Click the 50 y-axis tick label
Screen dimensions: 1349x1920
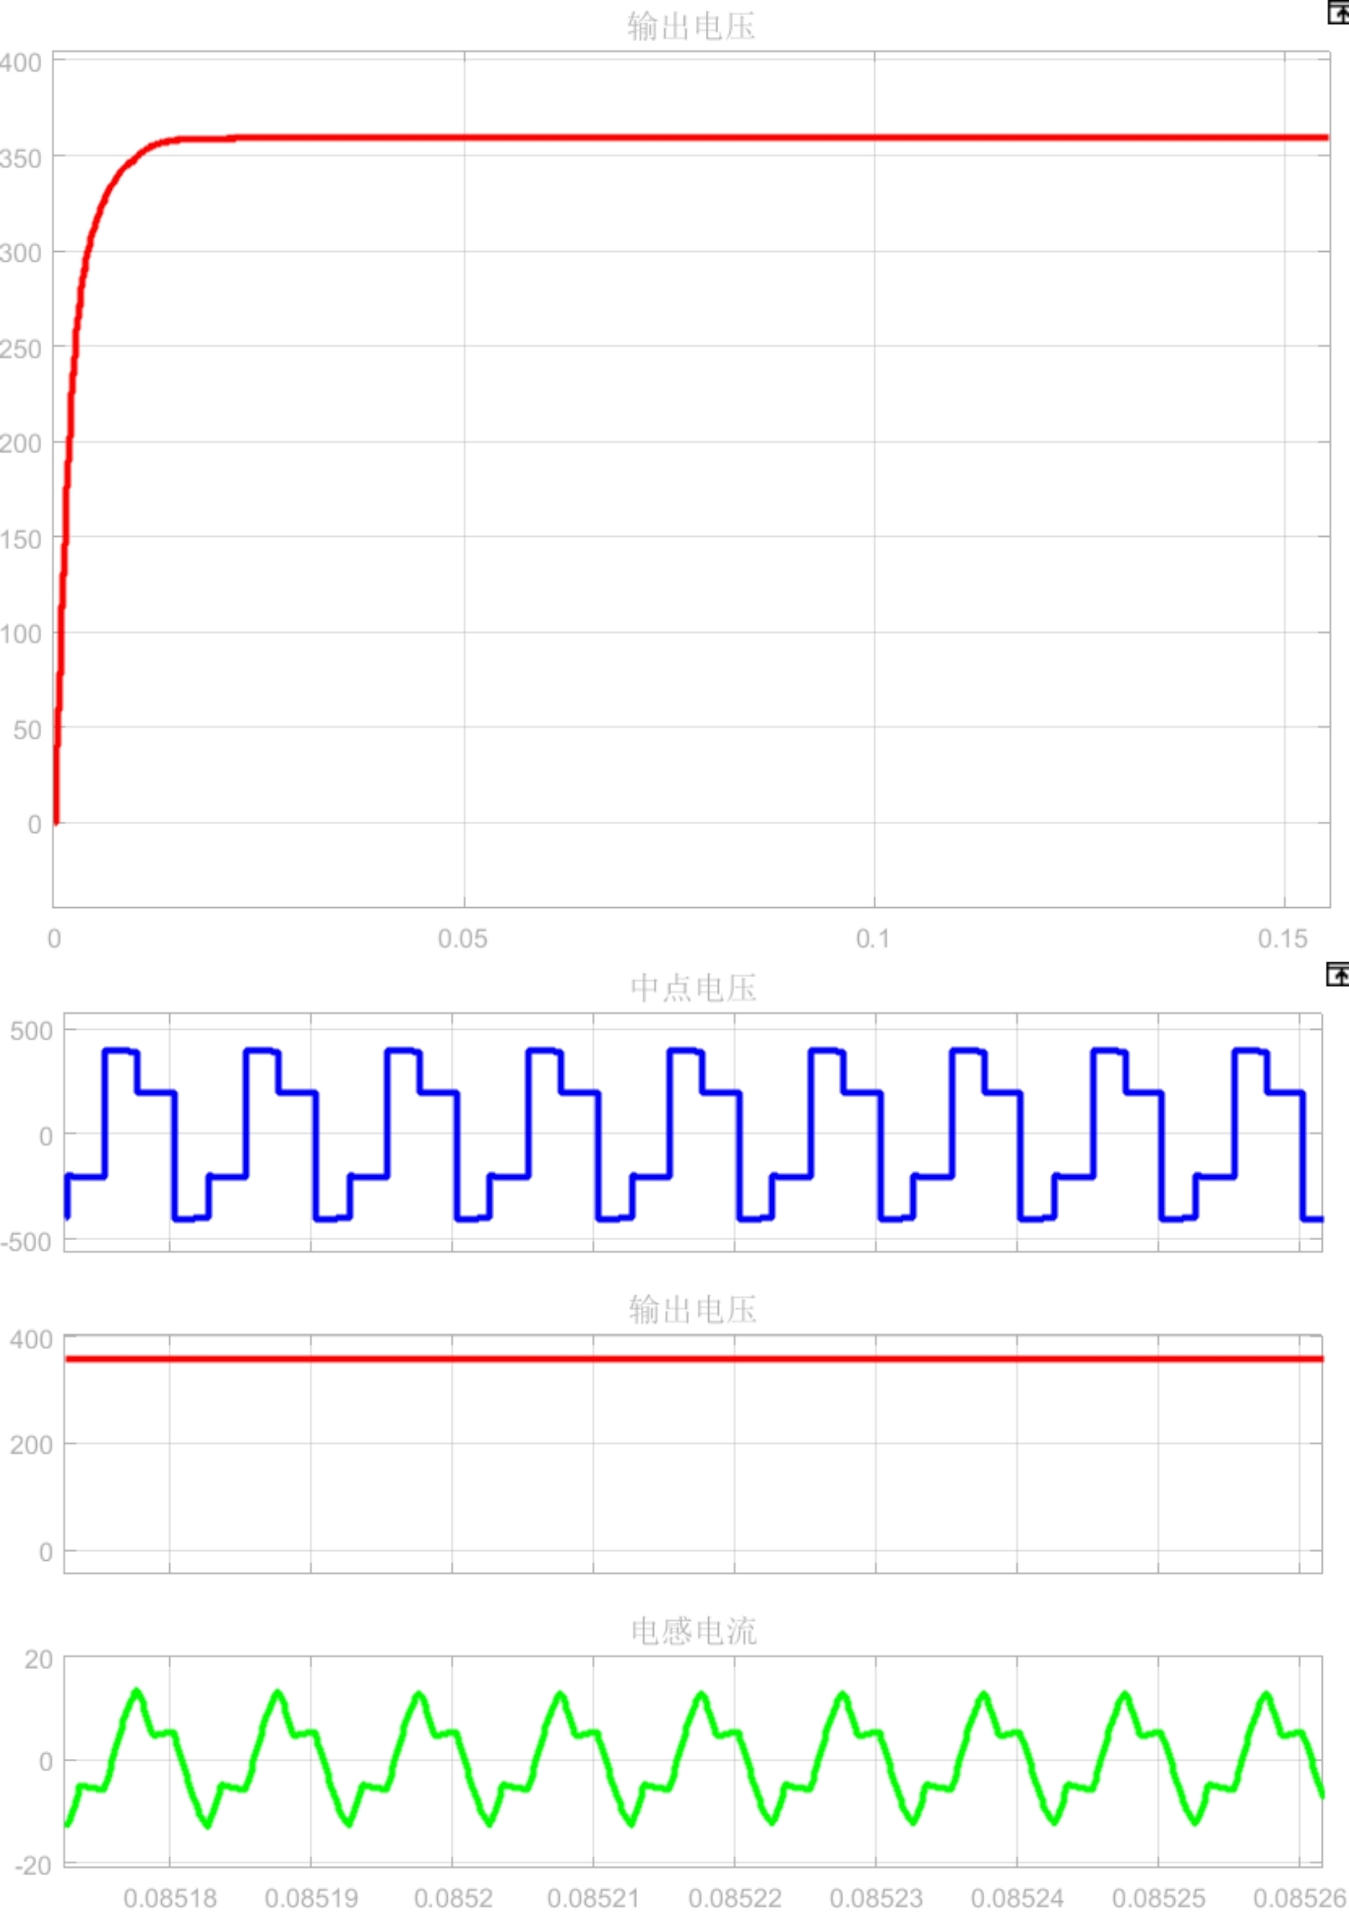click(28, 730)
